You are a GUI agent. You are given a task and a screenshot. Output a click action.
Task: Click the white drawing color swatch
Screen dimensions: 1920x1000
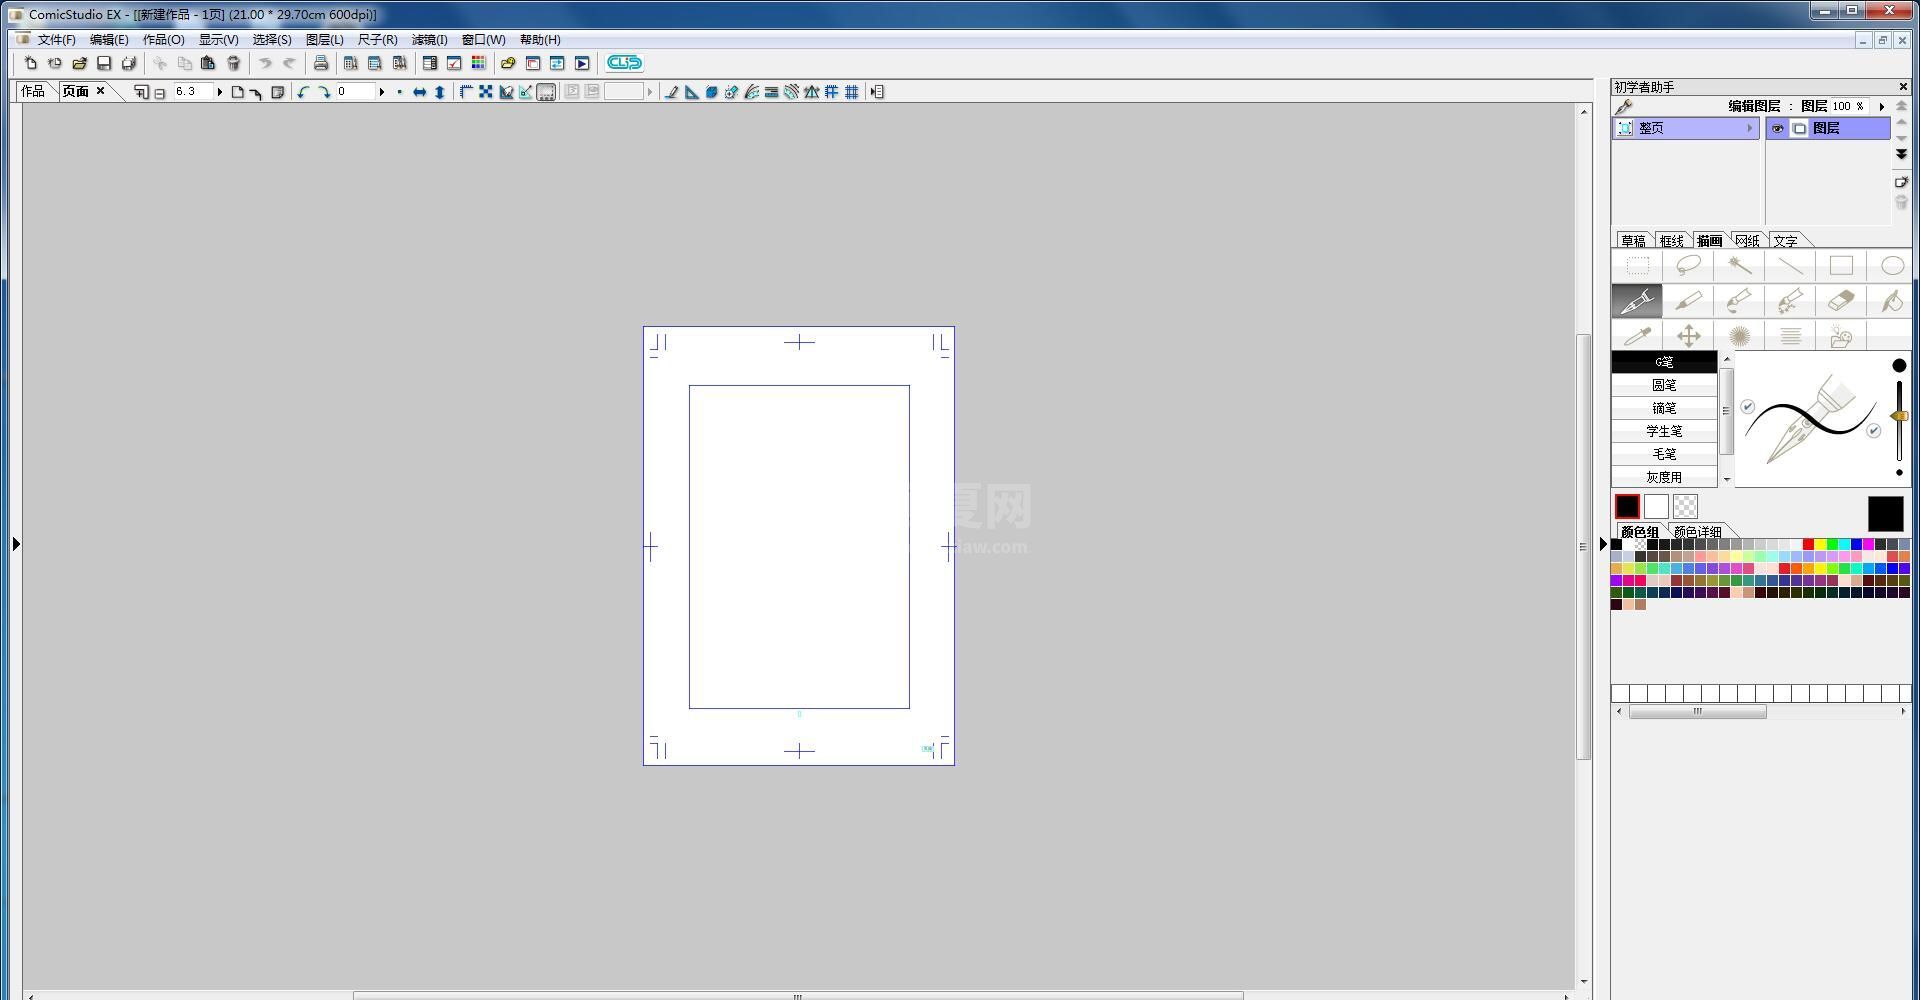pos(1656,507)
